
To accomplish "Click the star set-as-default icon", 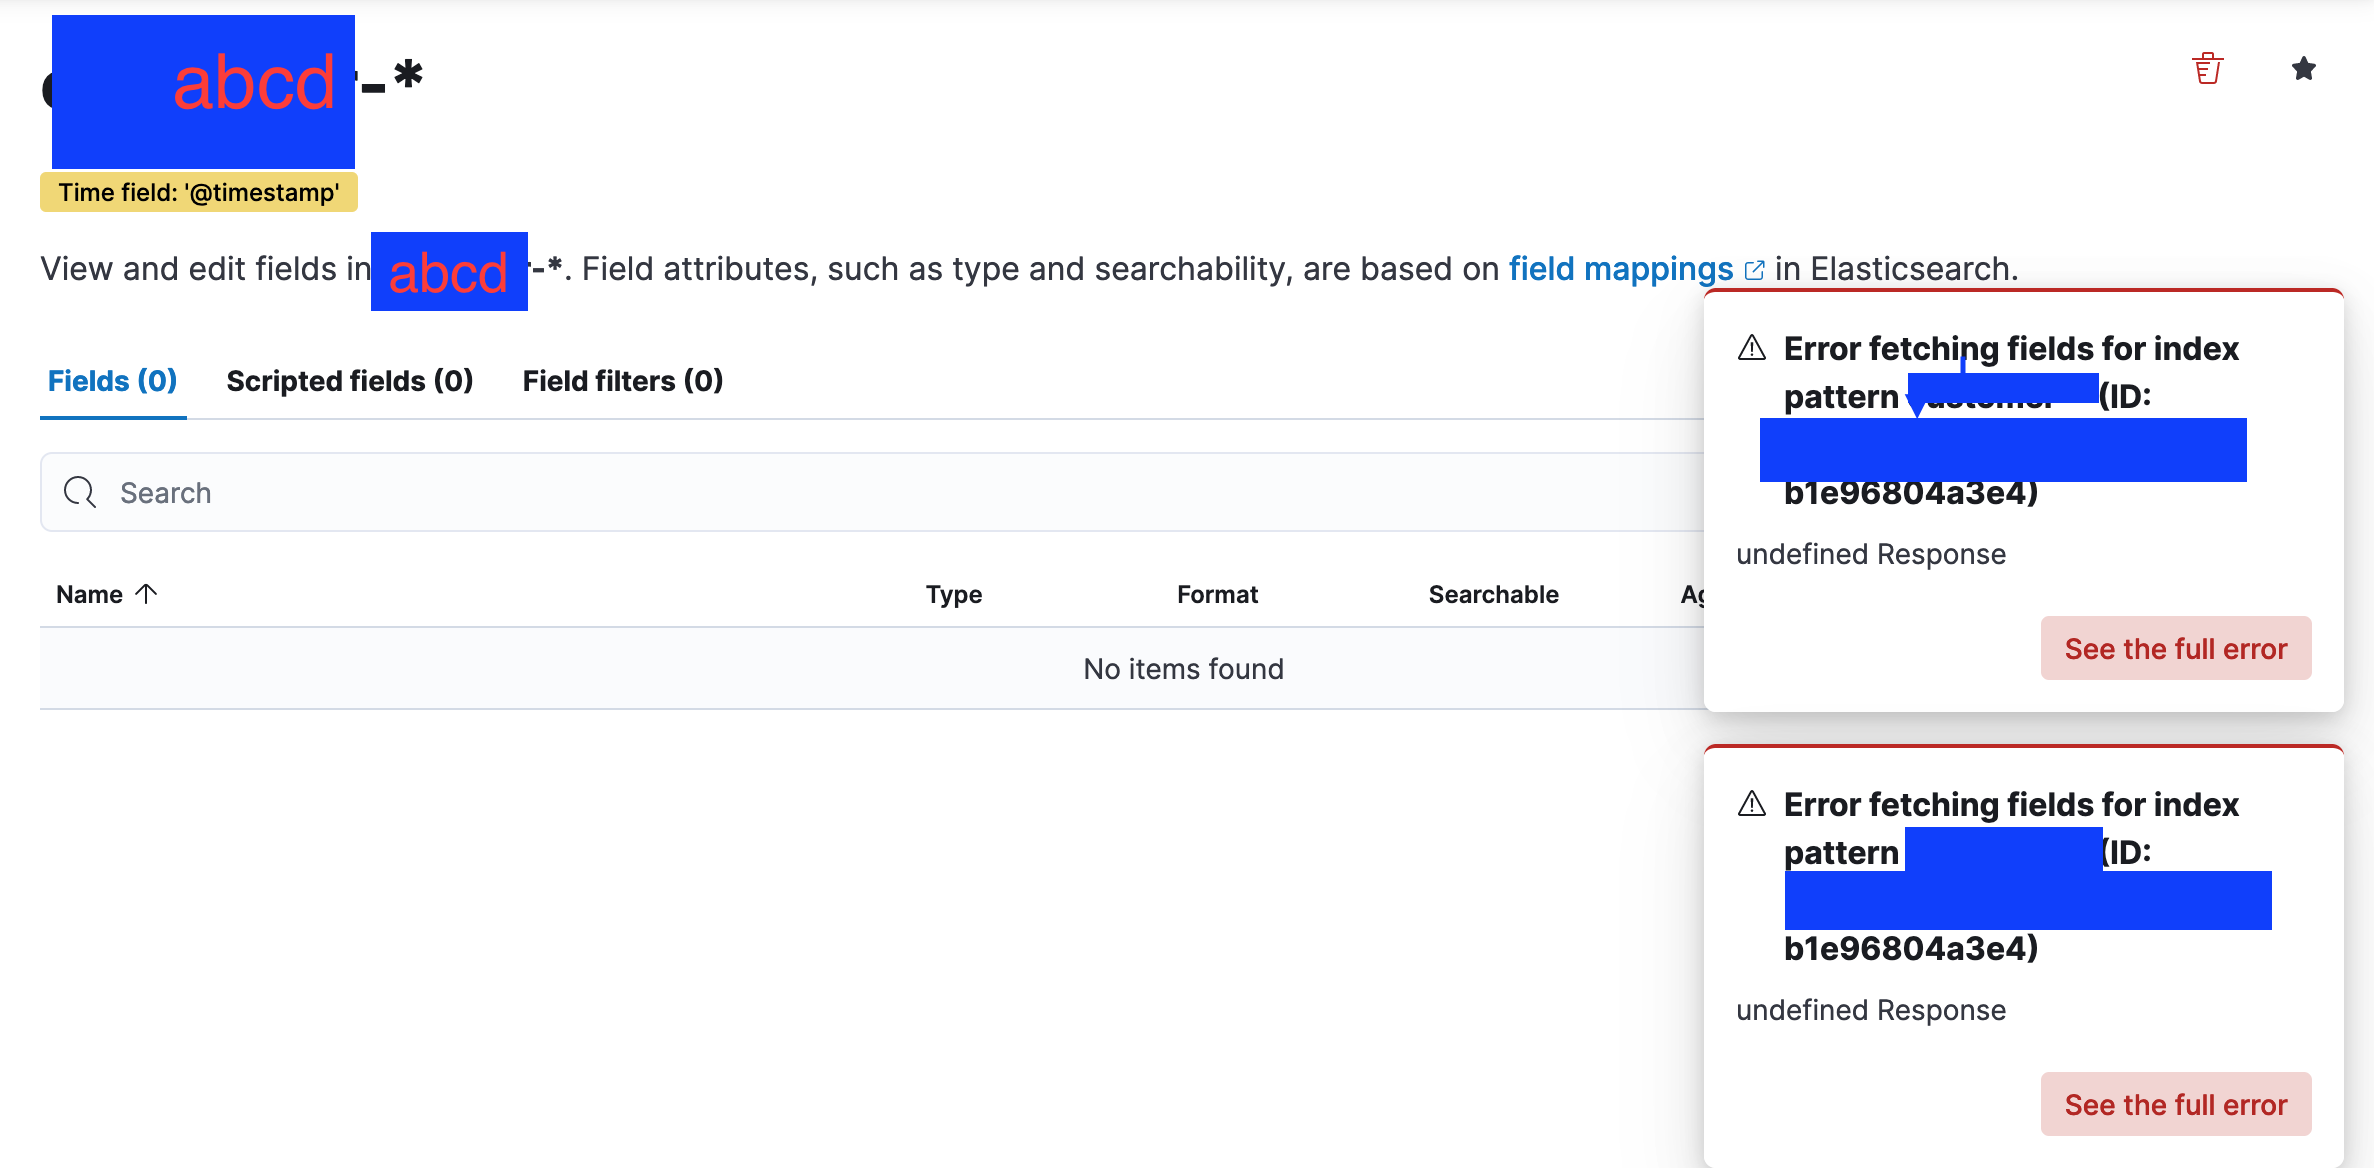I will pos(2303,69).
